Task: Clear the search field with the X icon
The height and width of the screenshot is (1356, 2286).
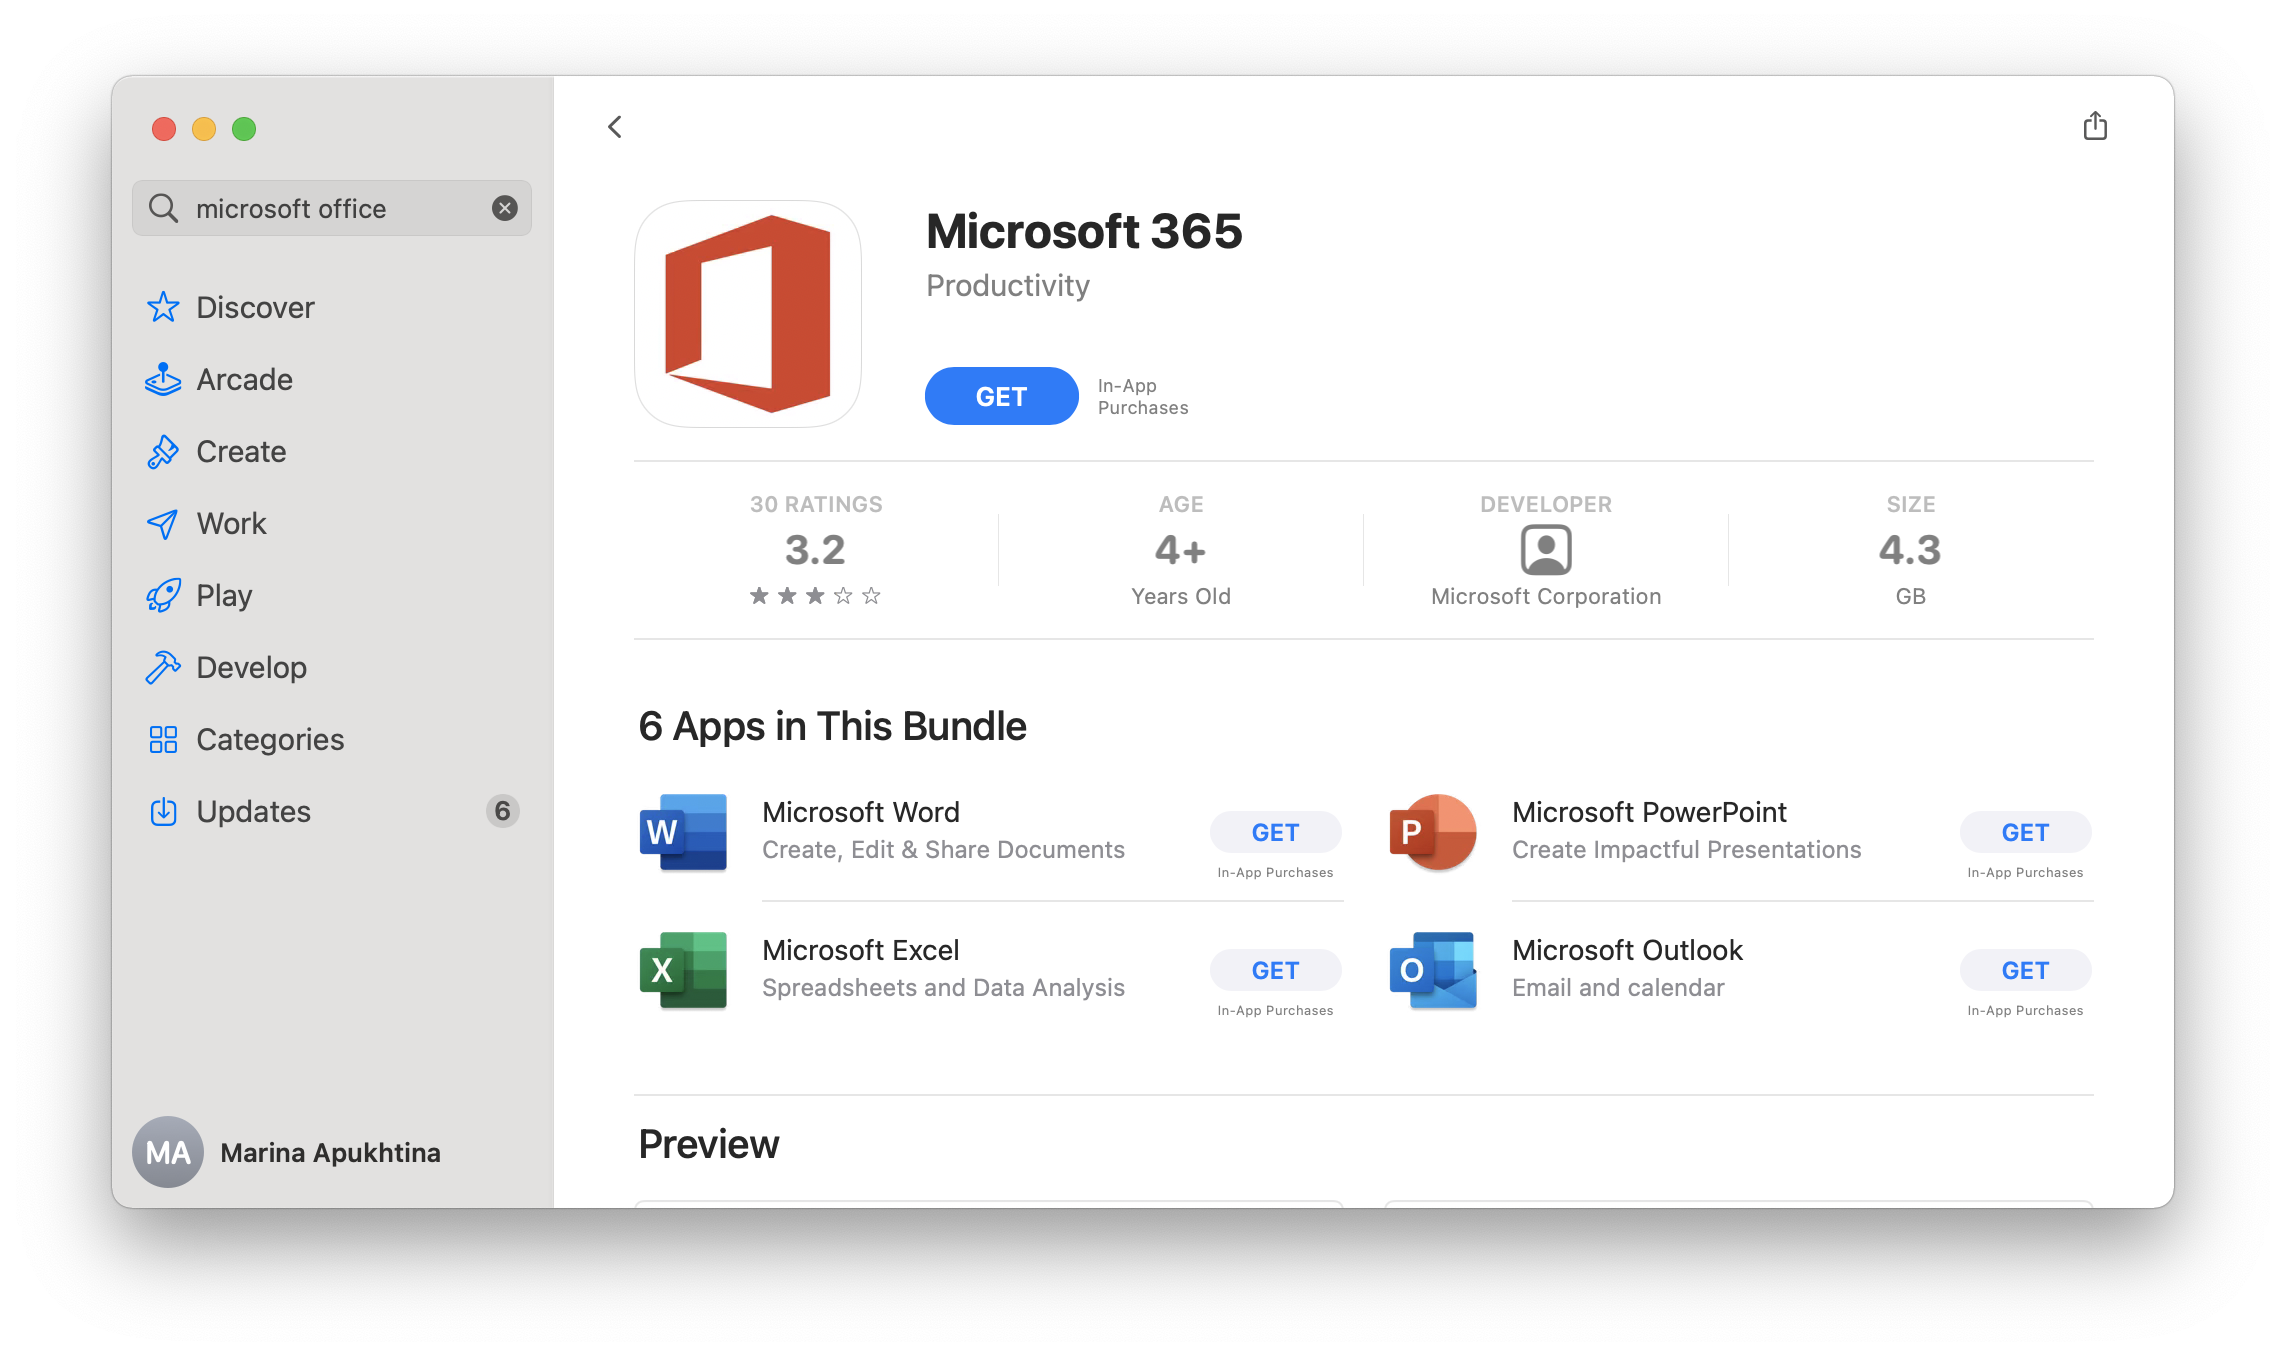Action: click(x=505, y=208)
